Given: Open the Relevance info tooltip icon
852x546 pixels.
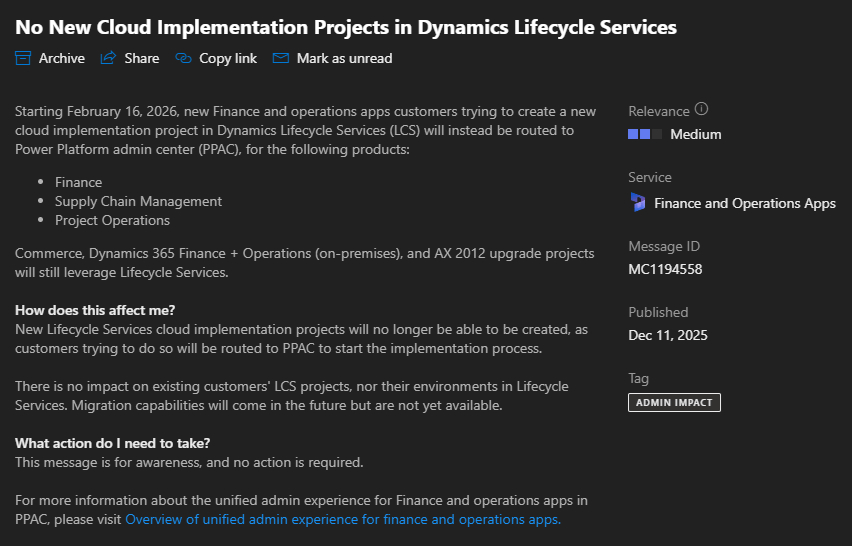Looking at the screenshot, I should pos(701,109).
